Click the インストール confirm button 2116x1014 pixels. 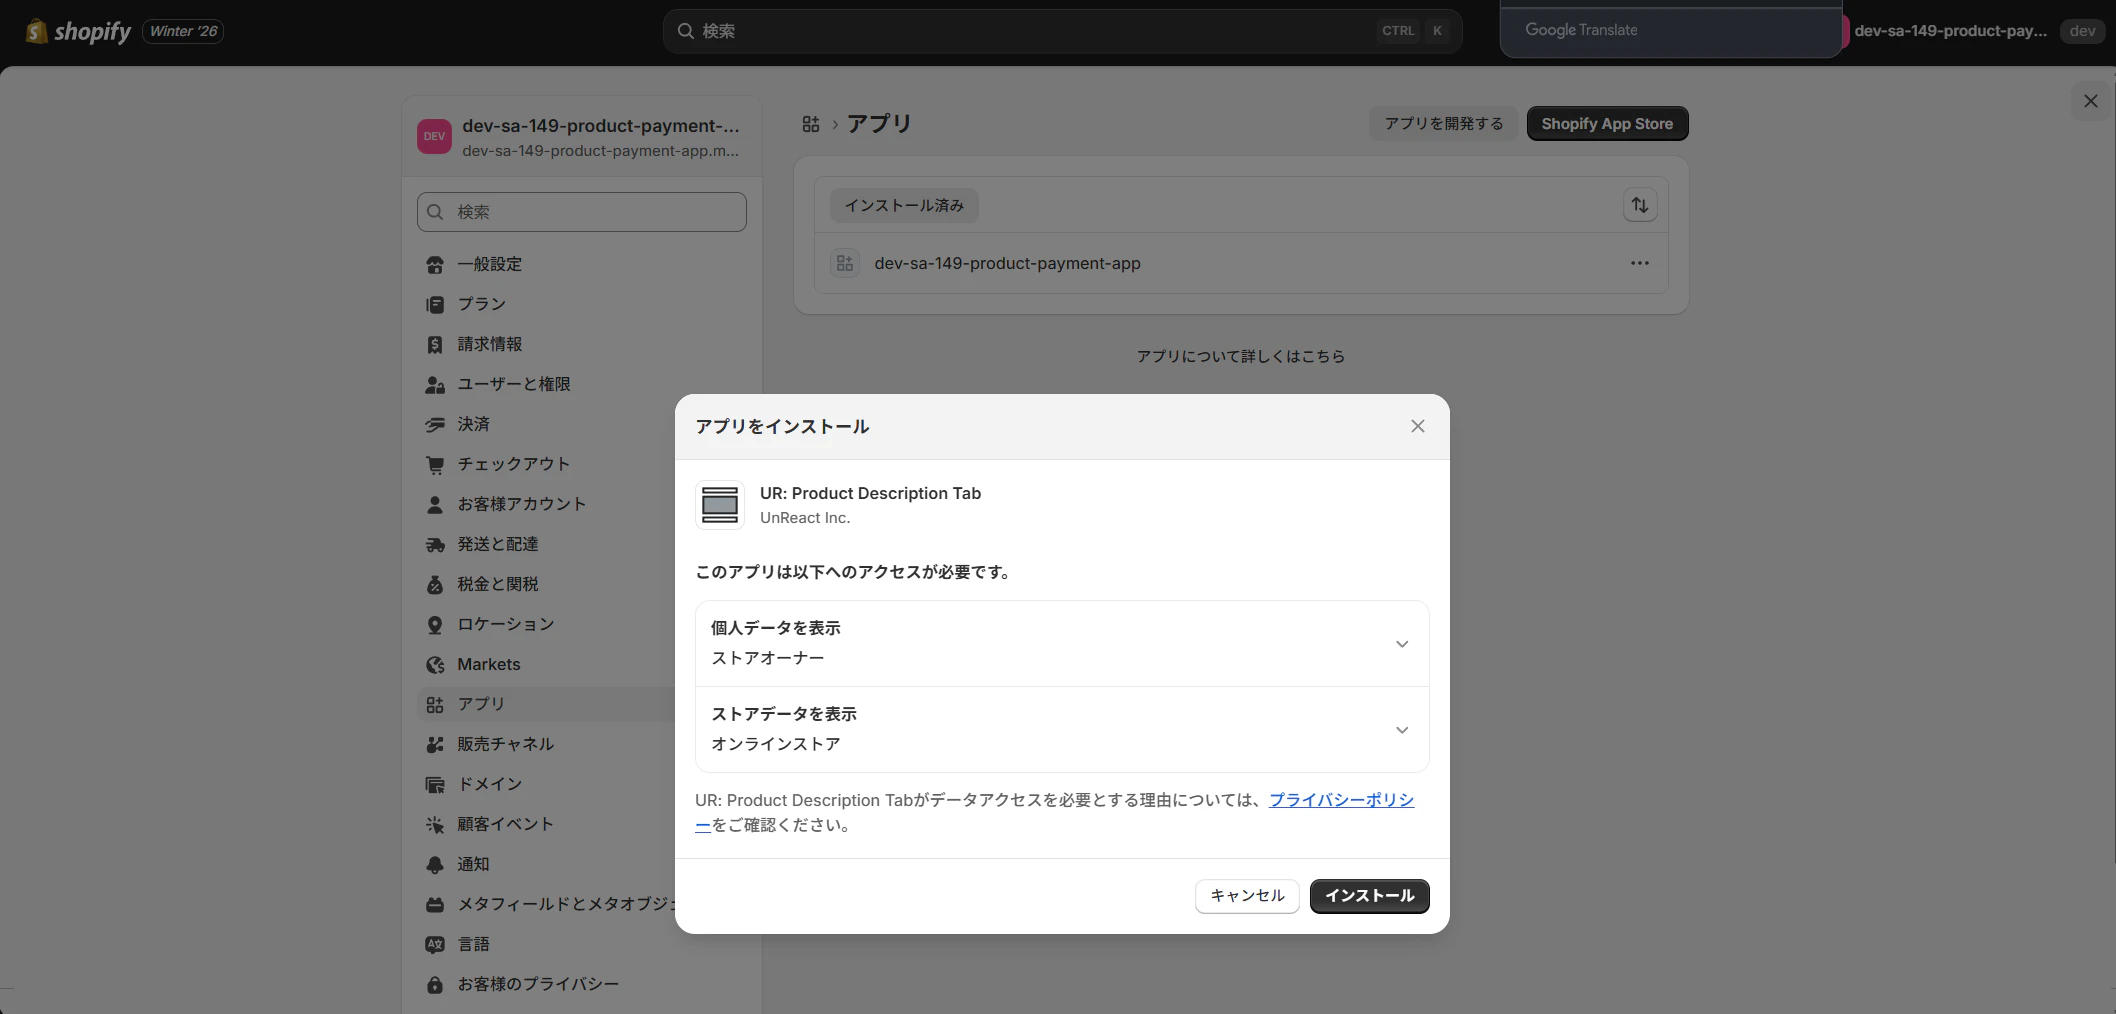point(1369,896)
